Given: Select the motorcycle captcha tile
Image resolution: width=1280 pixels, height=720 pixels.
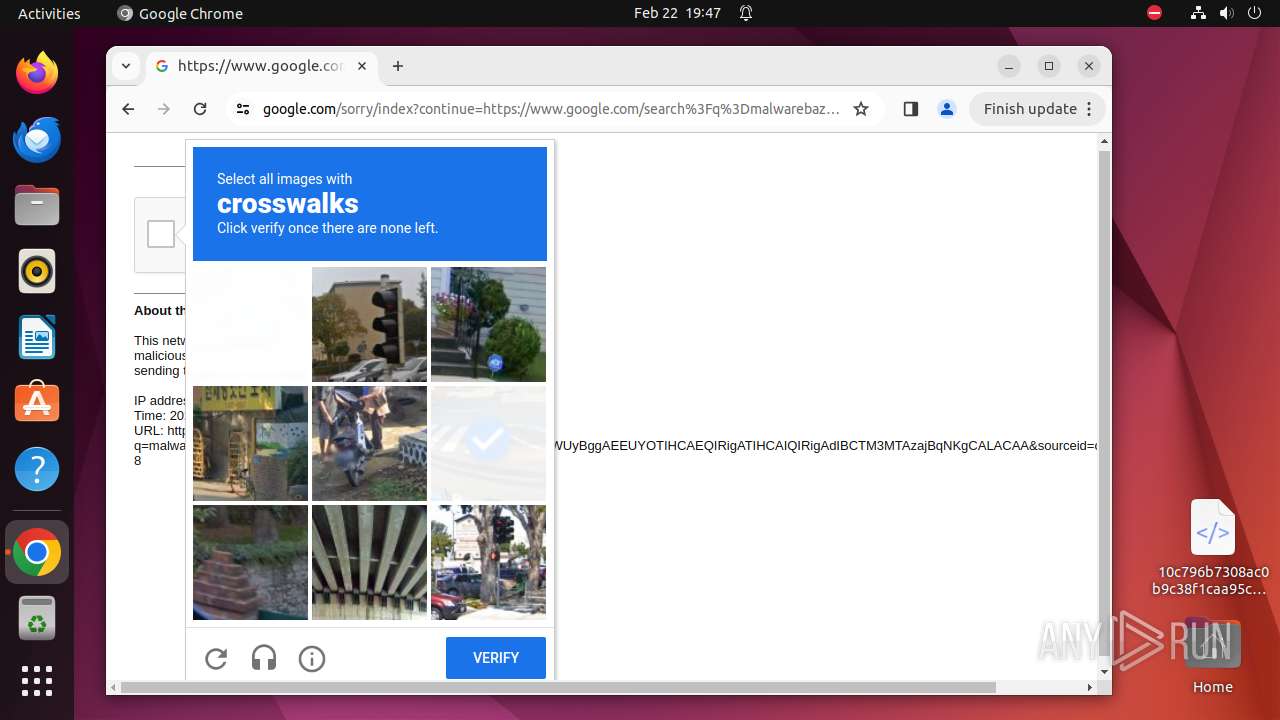Looking at the screenshot, I should [369, 443].
